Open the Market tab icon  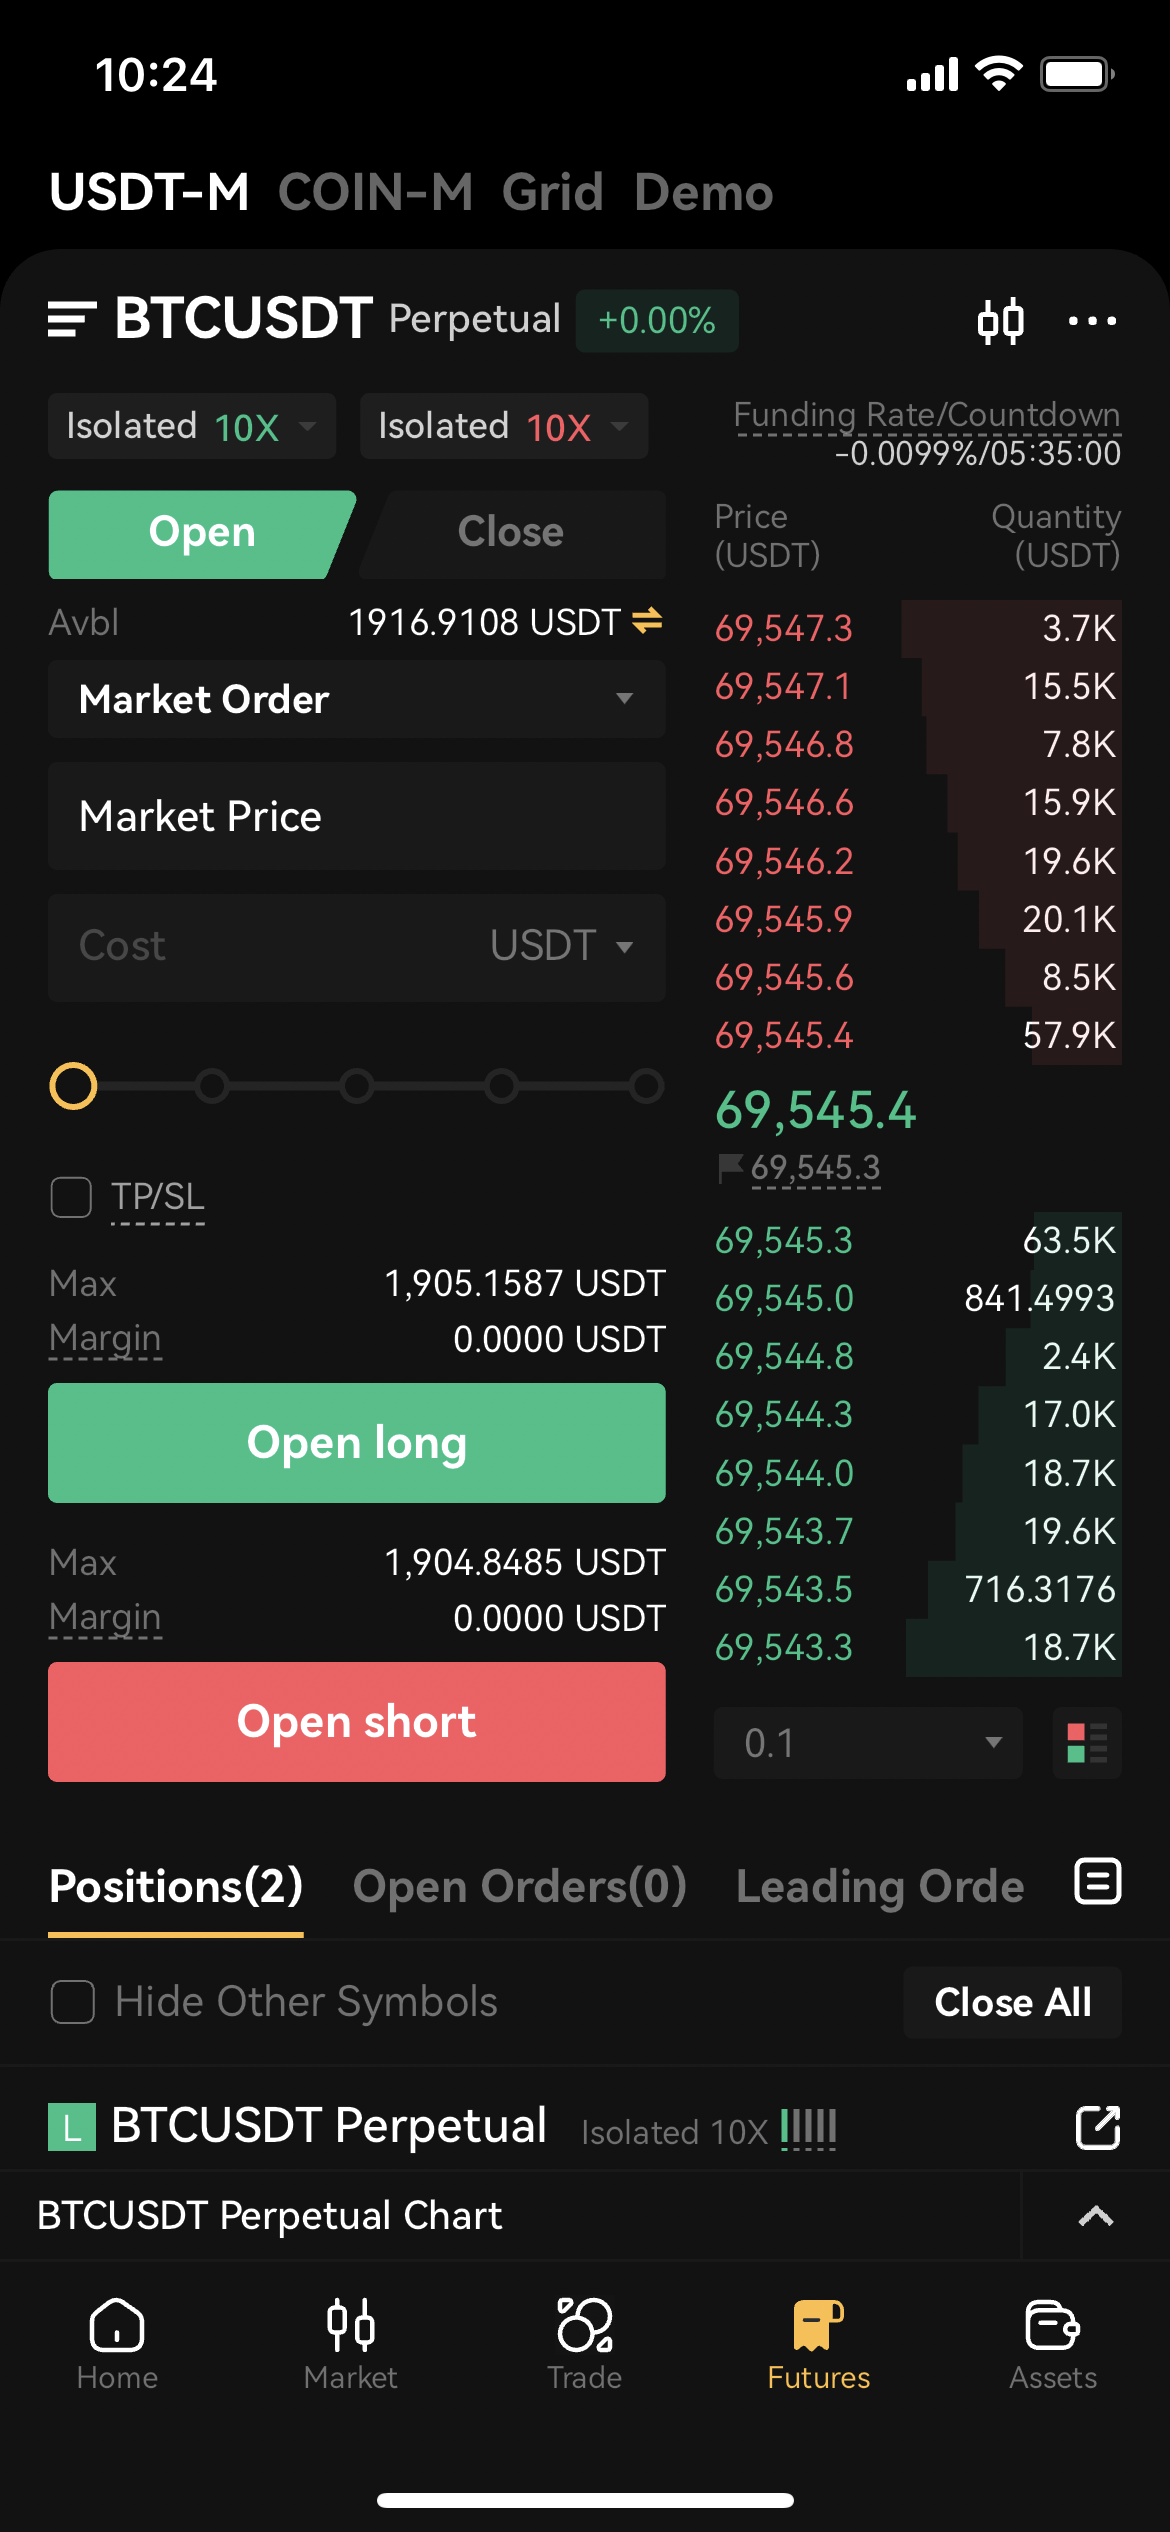(x=351, y=2343)
